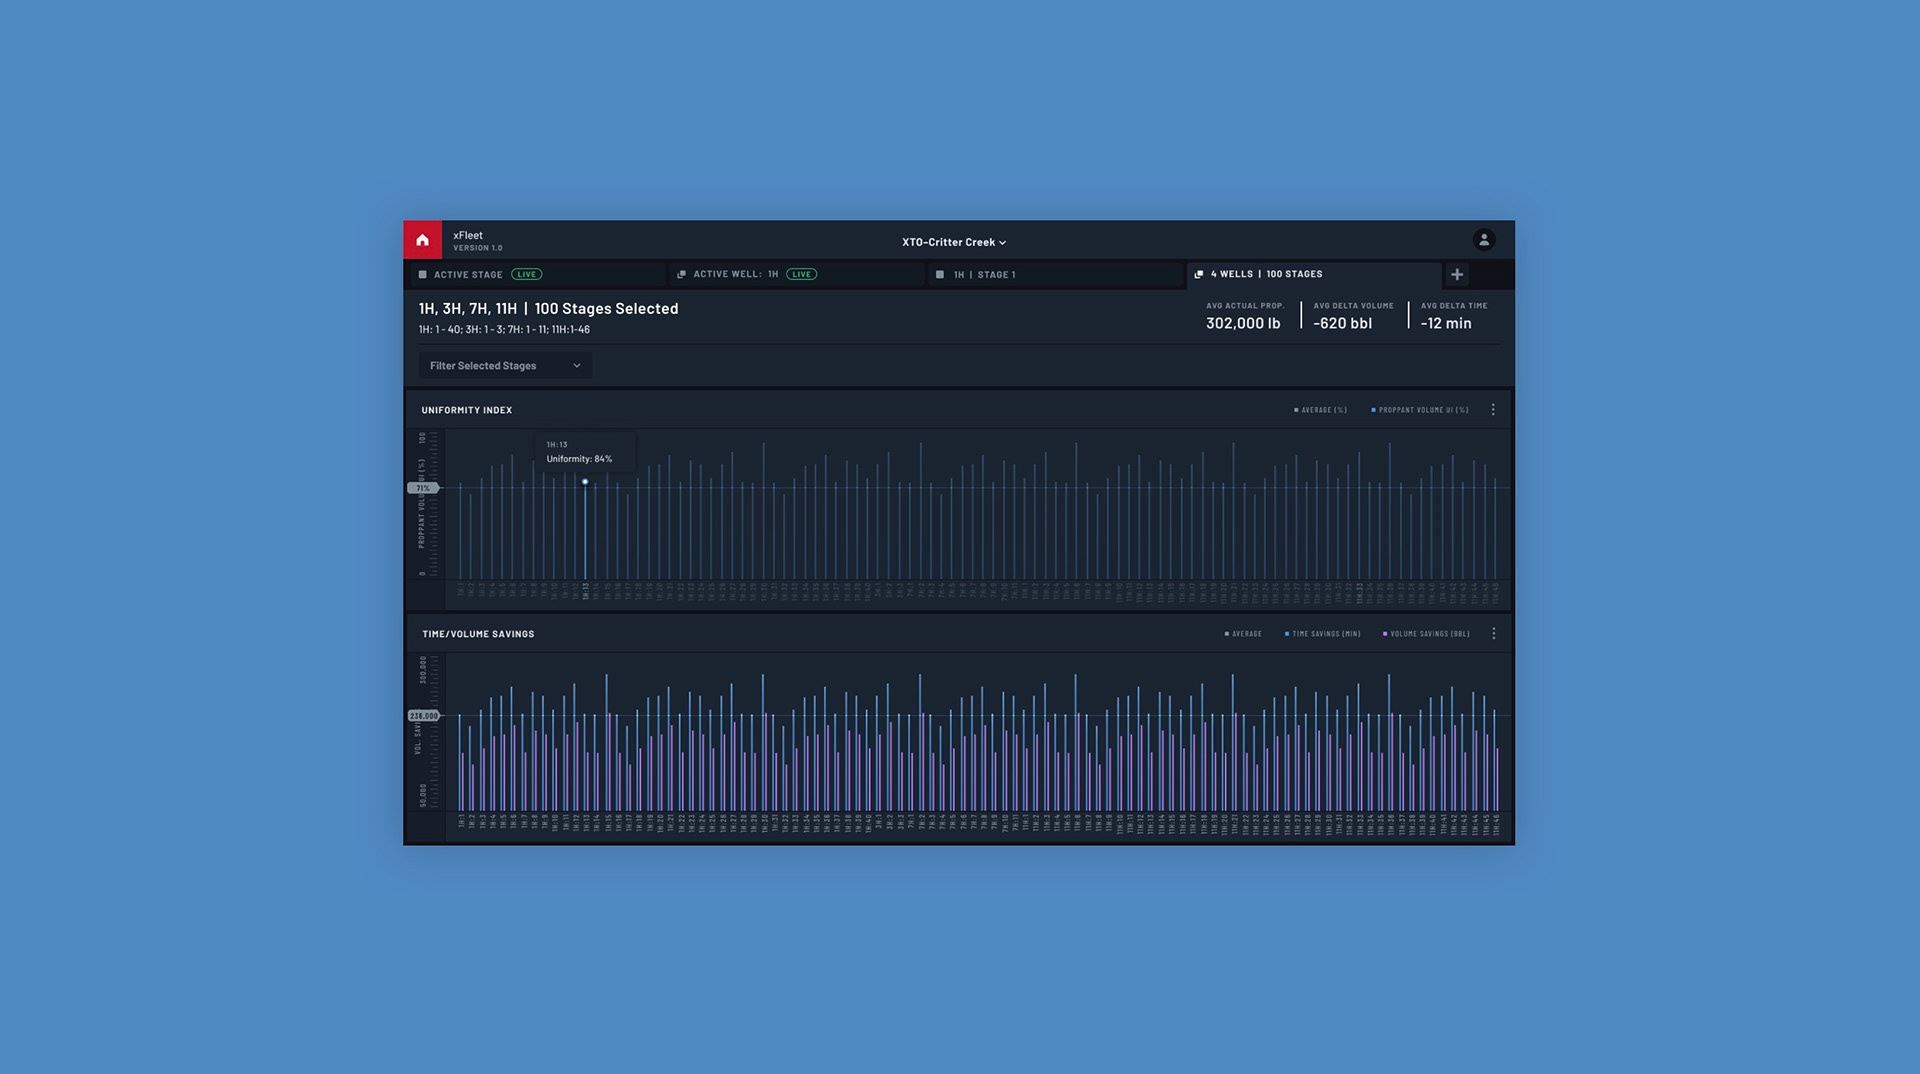Click the -12 min value
This screenshot has height=1074, width=1920.
coord(1446,324)
